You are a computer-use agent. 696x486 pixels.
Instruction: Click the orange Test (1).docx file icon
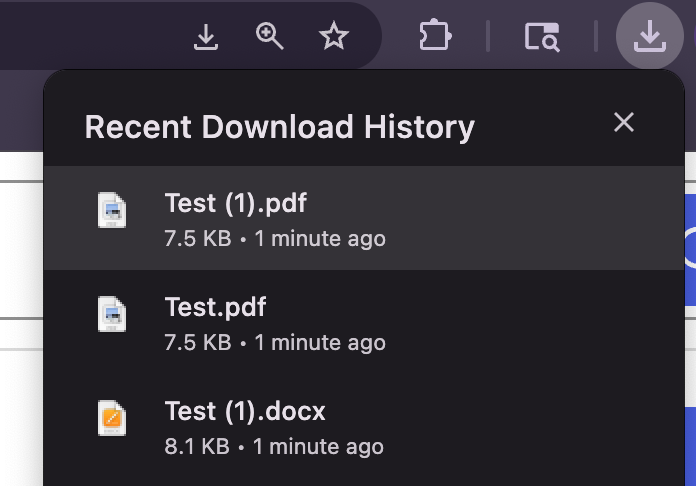tap(112, 418)
